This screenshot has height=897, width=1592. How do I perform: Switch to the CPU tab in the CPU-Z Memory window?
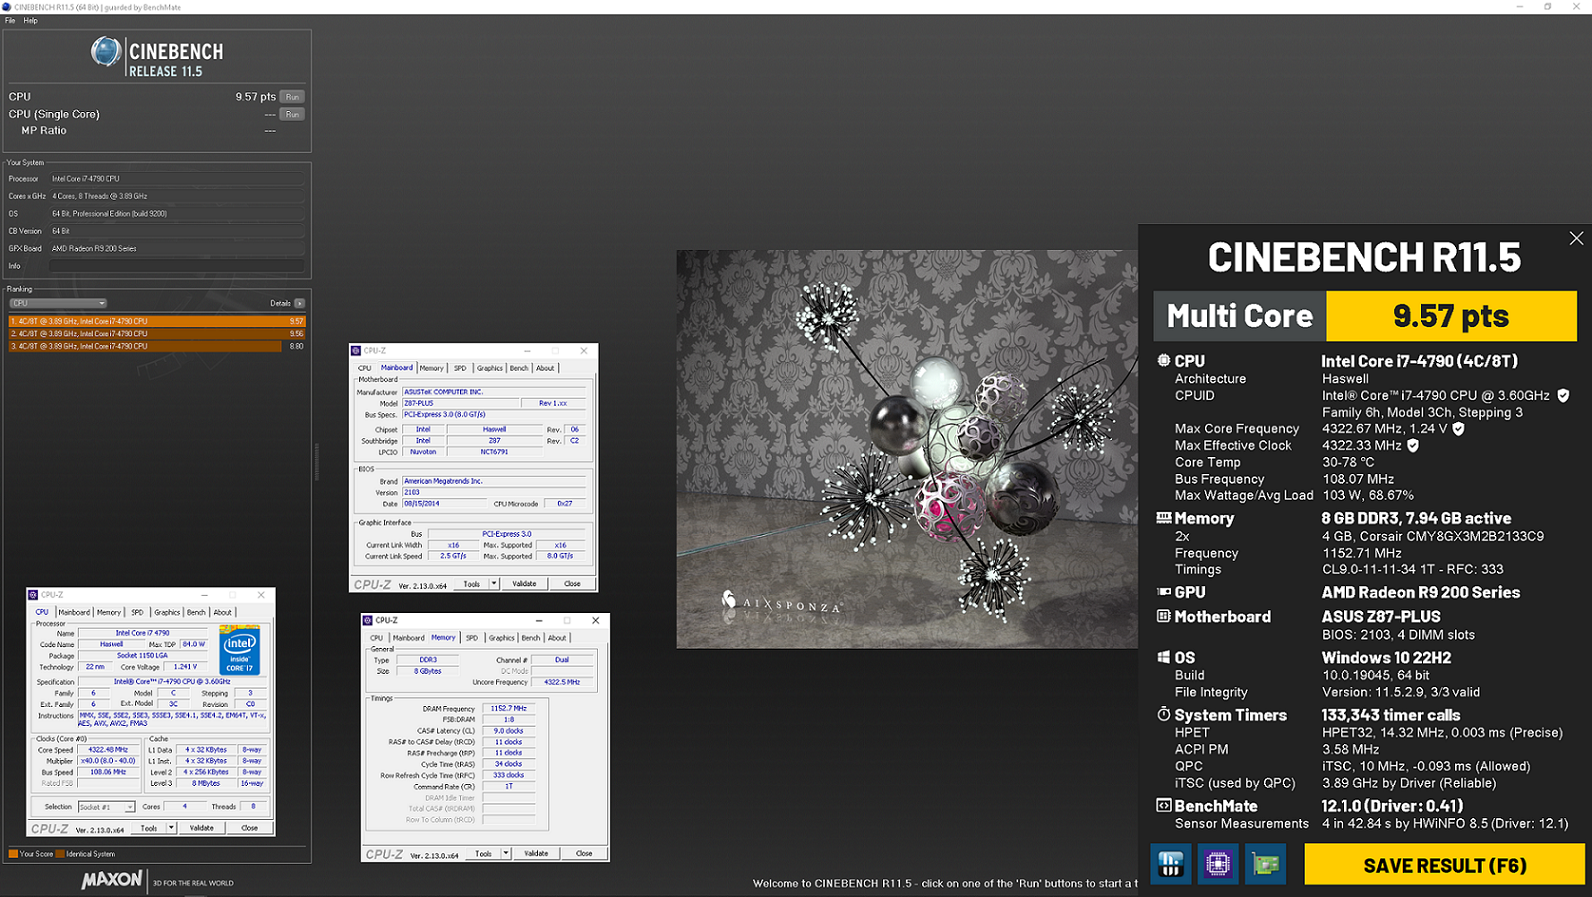point(376,638)
